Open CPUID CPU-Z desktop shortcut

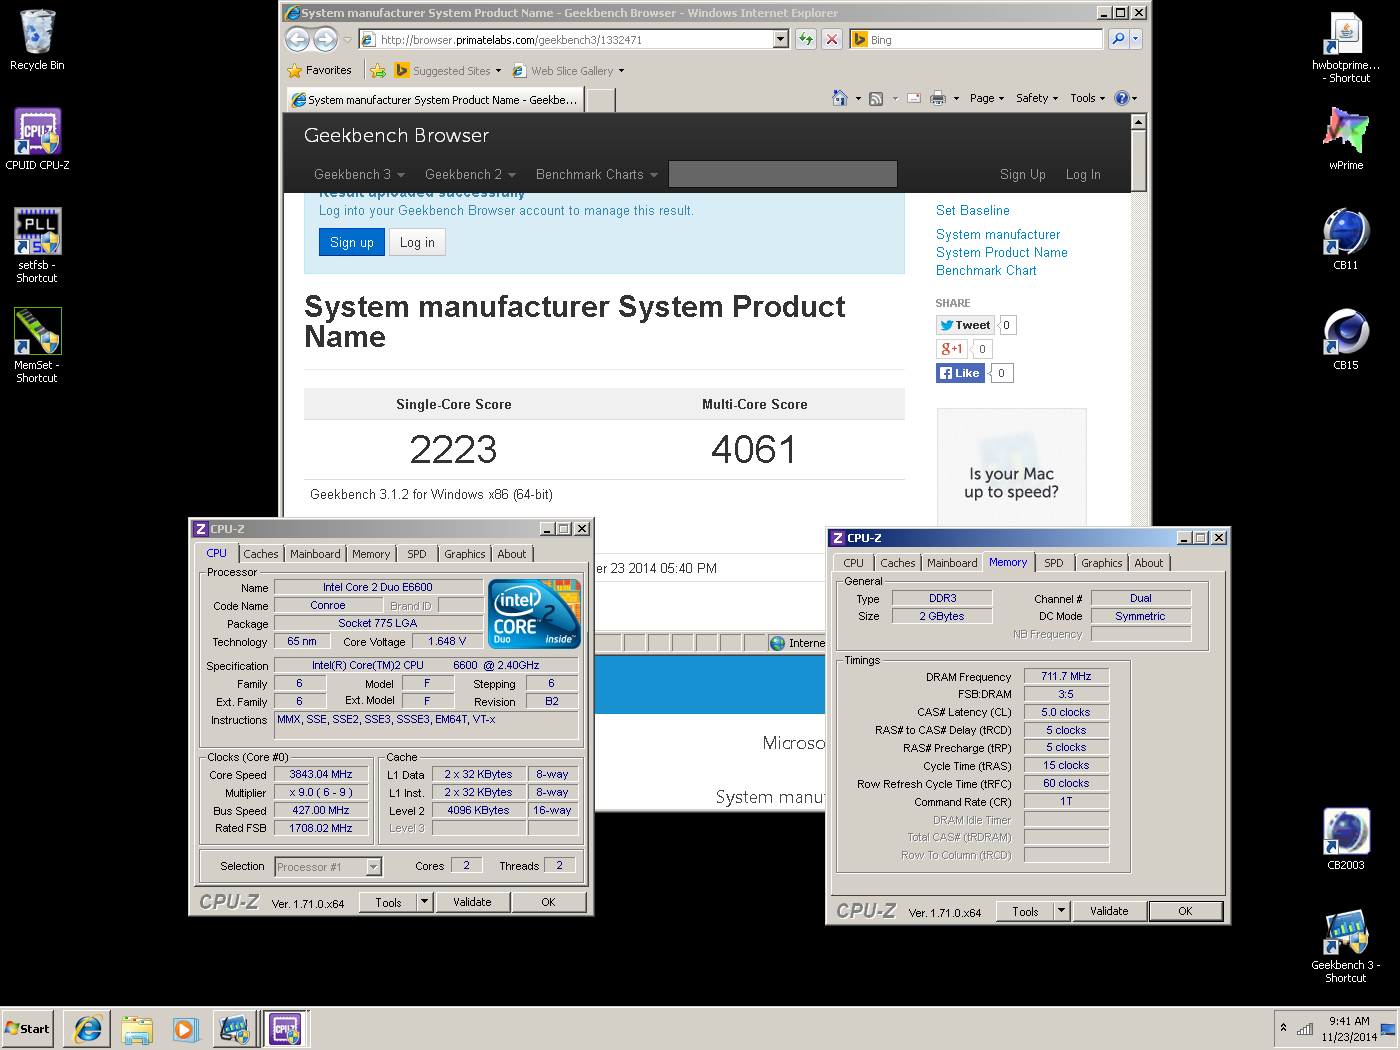pyautogui.click(x=37, y=140)
